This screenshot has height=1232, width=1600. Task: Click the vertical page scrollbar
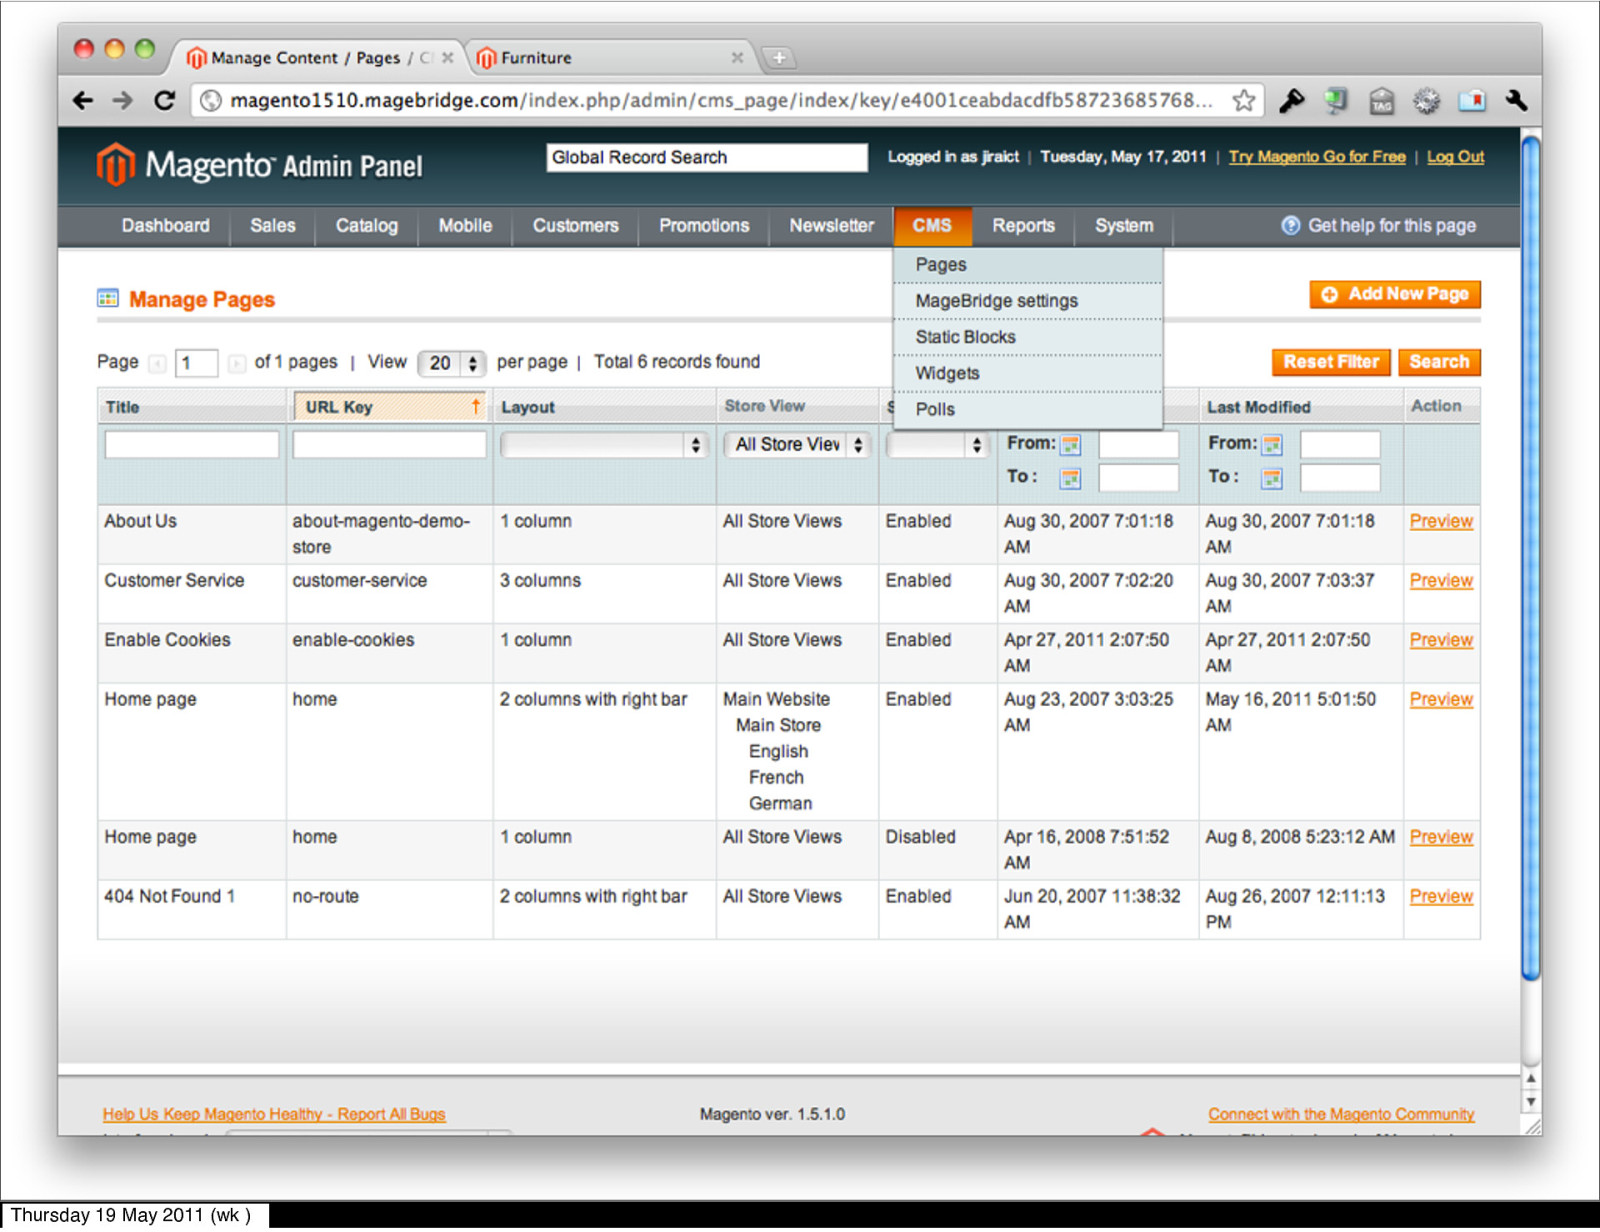[x=1530, y=560]
